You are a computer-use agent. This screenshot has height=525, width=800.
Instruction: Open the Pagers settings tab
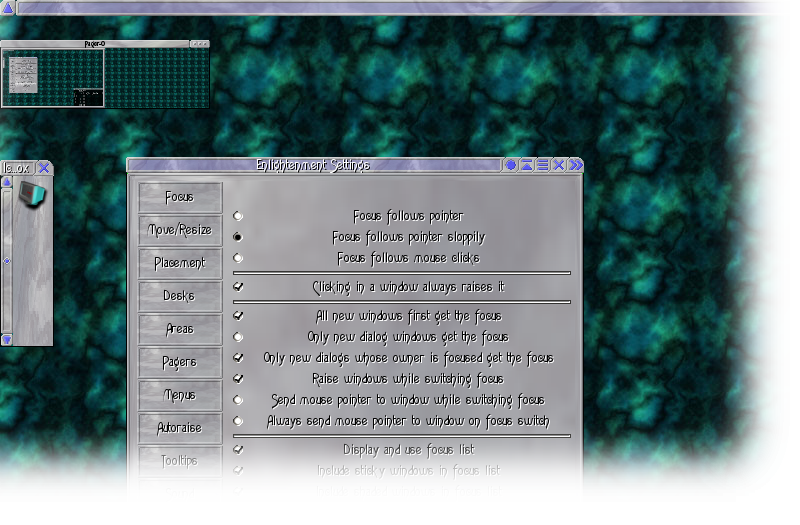pos(180,362)
